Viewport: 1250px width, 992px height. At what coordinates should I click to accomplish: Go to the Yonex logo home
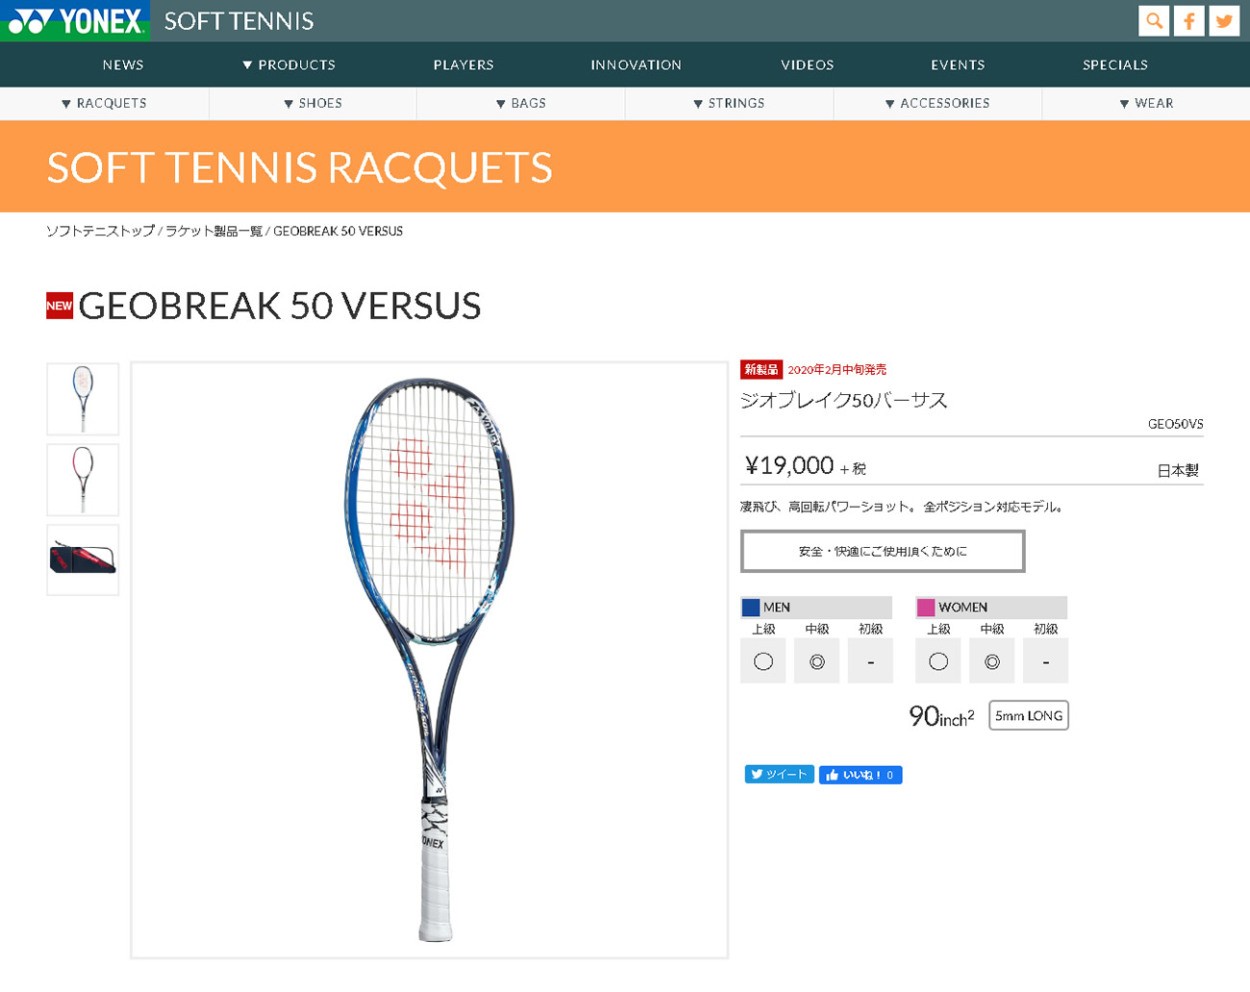point(75,20)
